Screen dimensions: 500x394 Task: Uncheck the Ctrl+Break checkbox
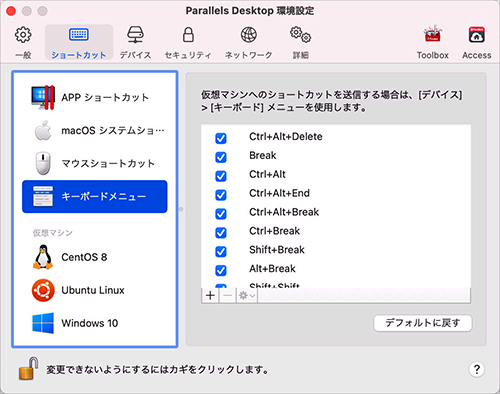[x=221, y=232]
